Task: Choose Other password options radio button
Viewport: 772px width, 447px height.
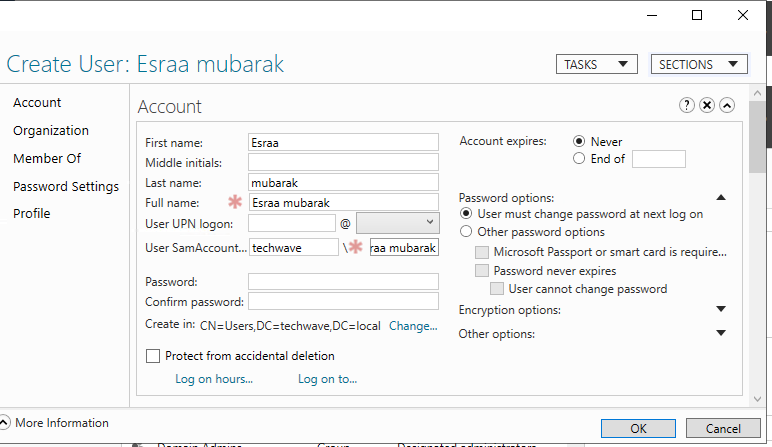Action: point(466,232)
